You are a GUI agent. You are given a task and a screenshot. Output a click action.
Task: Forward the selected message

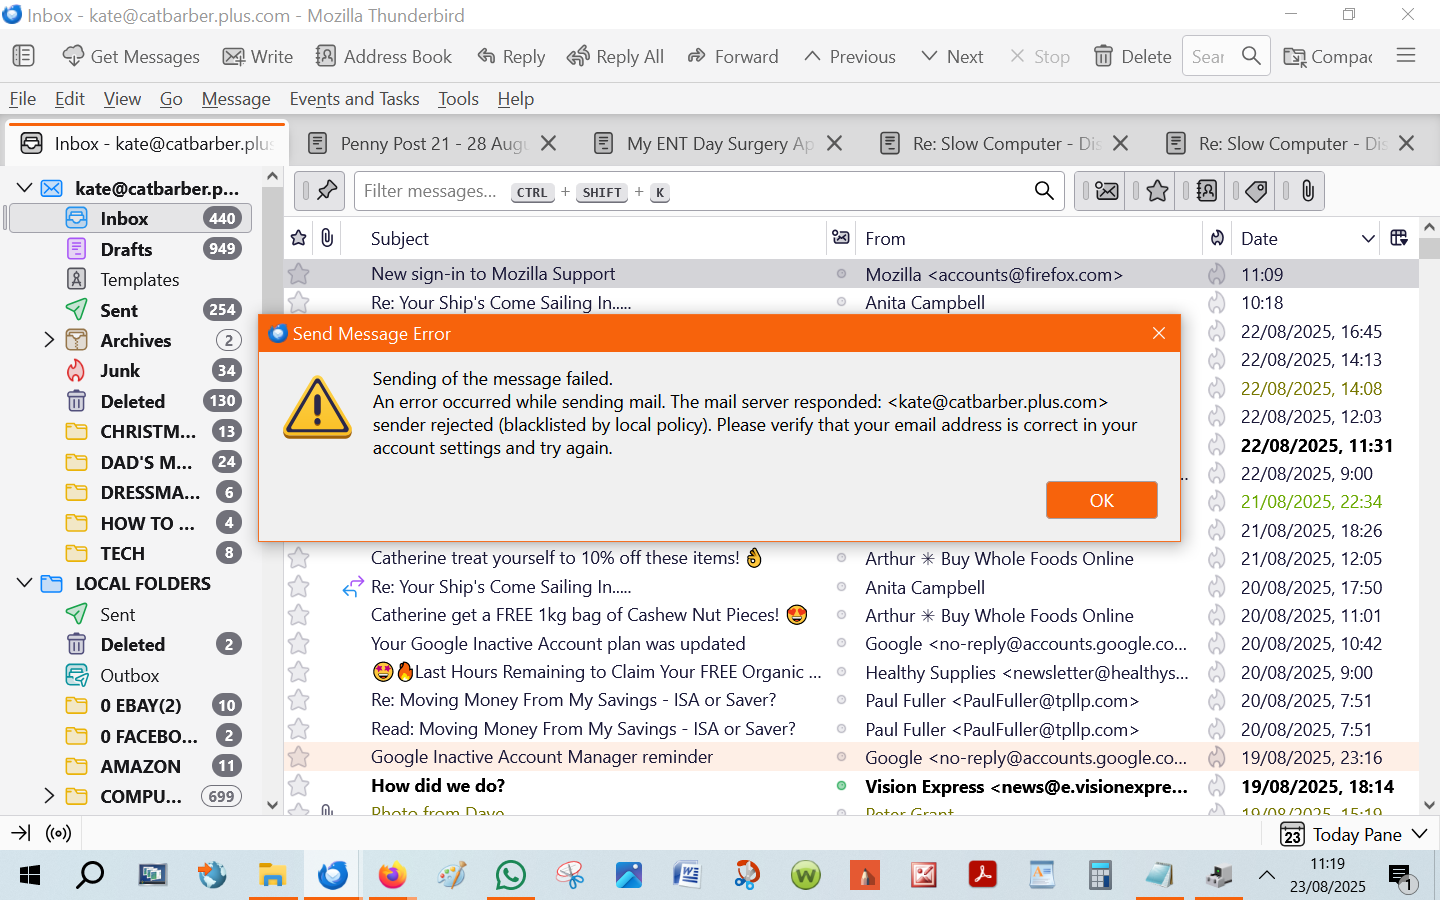[733, 56]
